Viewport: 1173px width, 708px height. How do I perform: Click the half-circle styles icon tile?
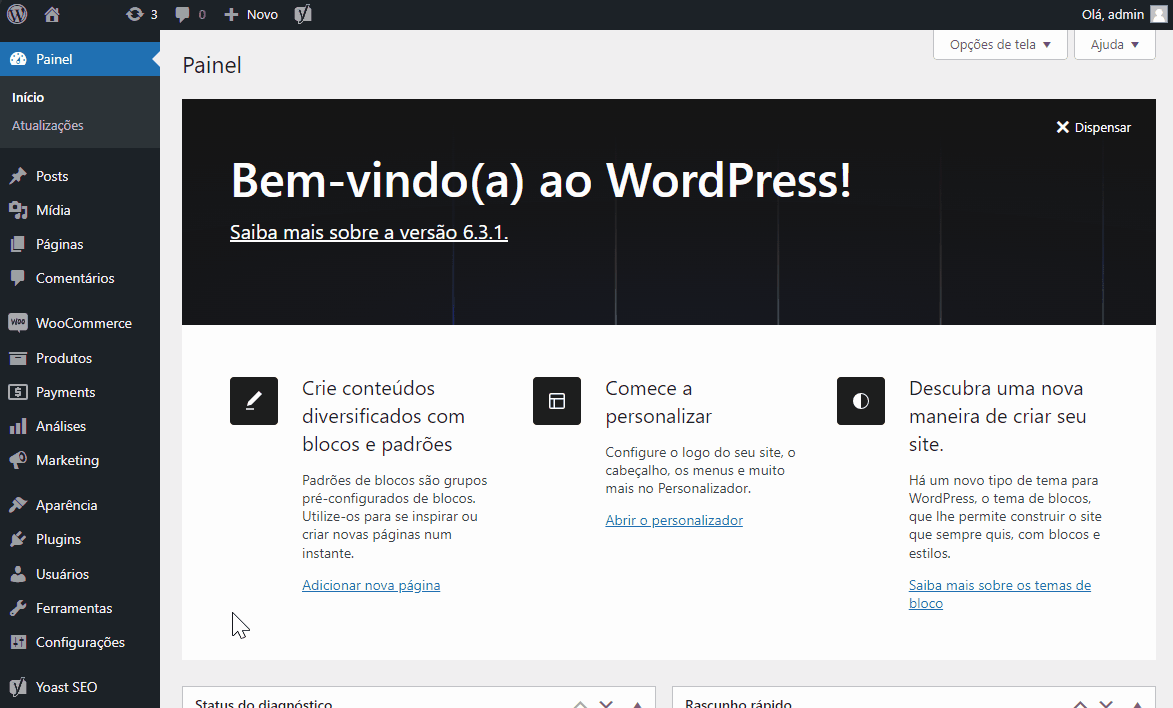[x=861, y=401]
